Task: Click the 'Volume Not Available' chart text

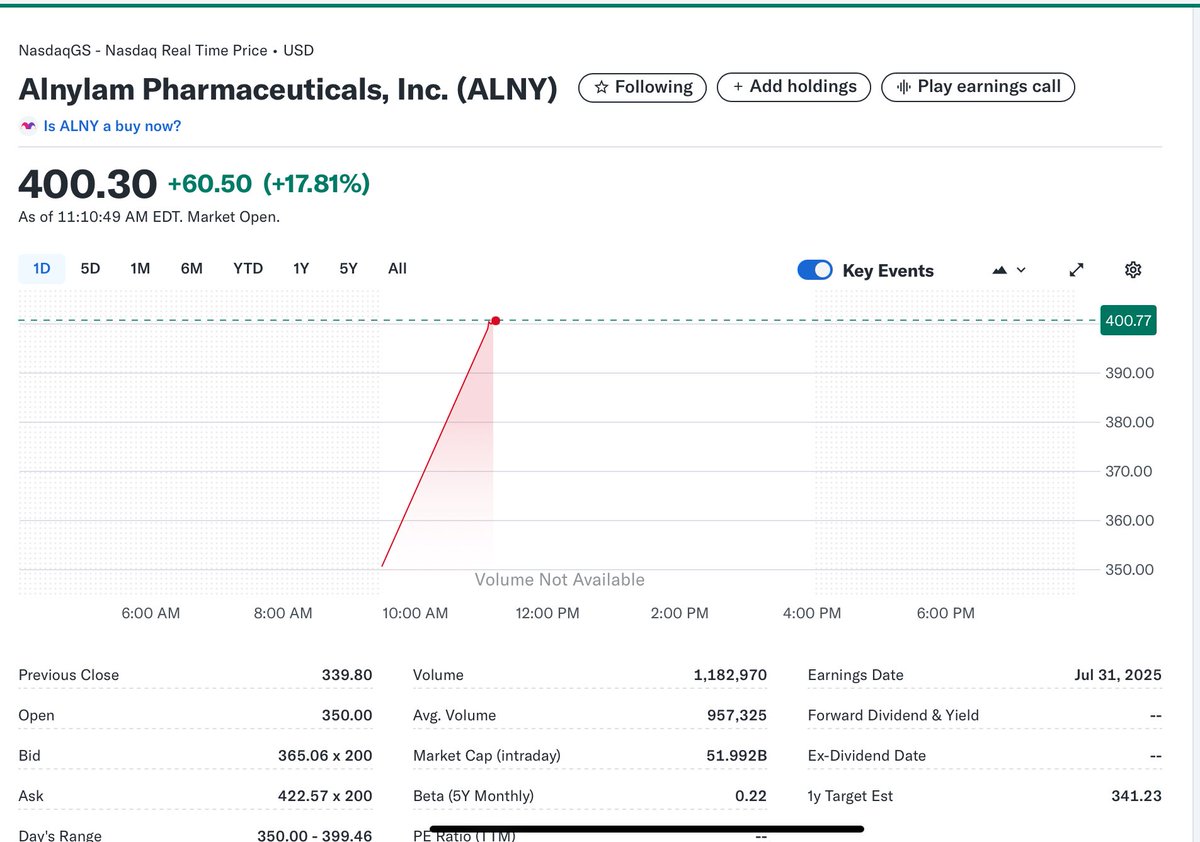Action: (559, 580)
